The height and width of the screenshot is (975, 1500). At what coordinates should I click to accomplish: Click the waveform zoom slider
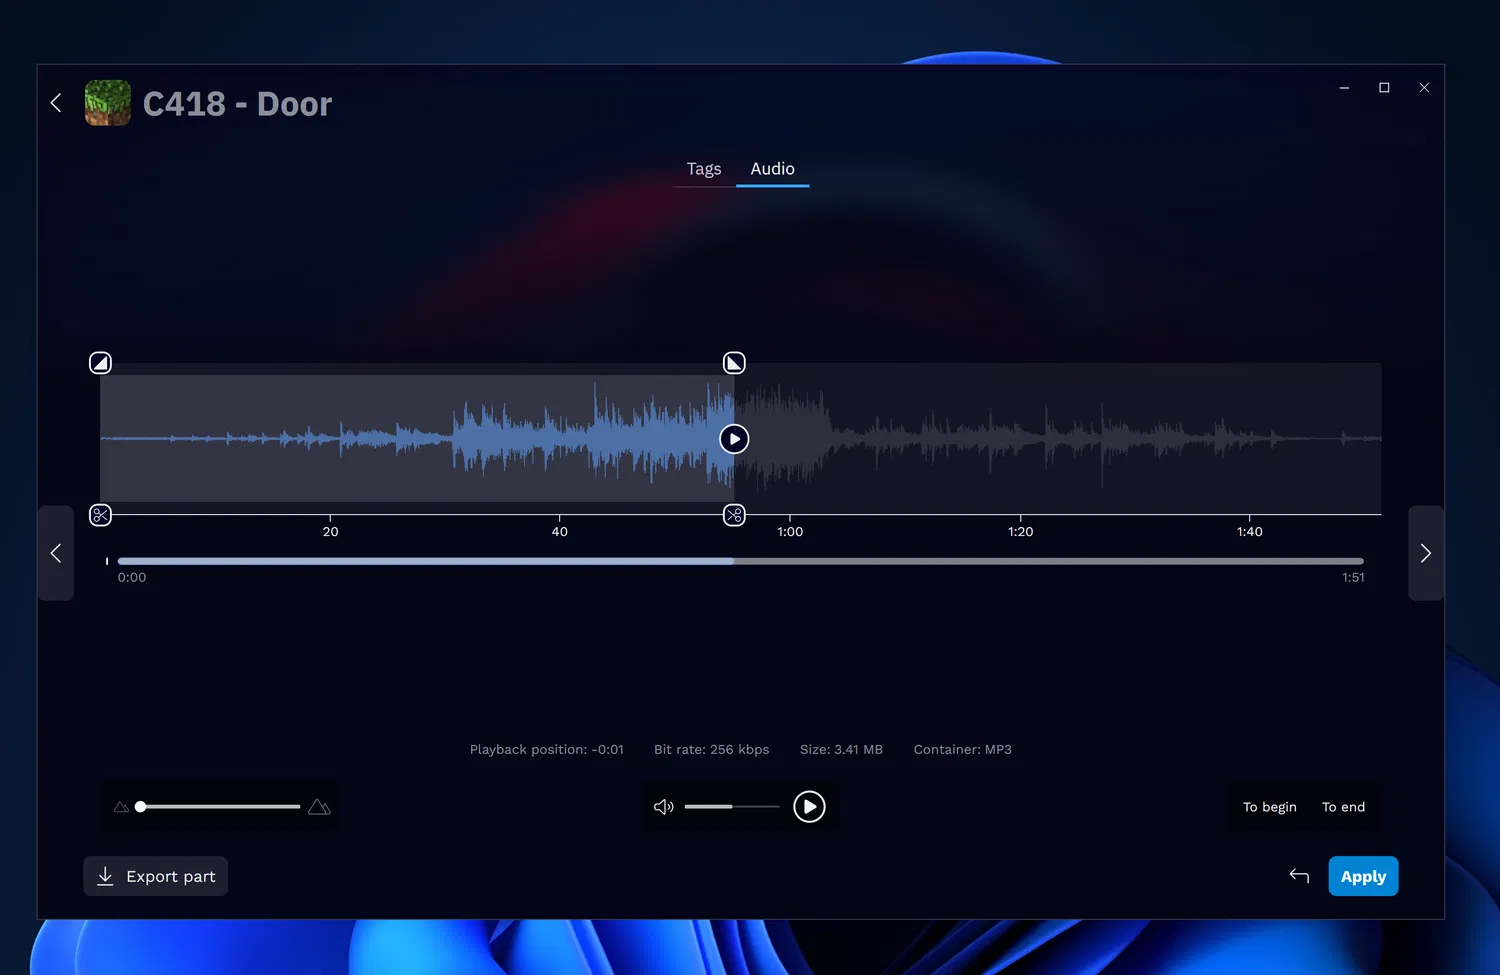(x=220, y=806)
